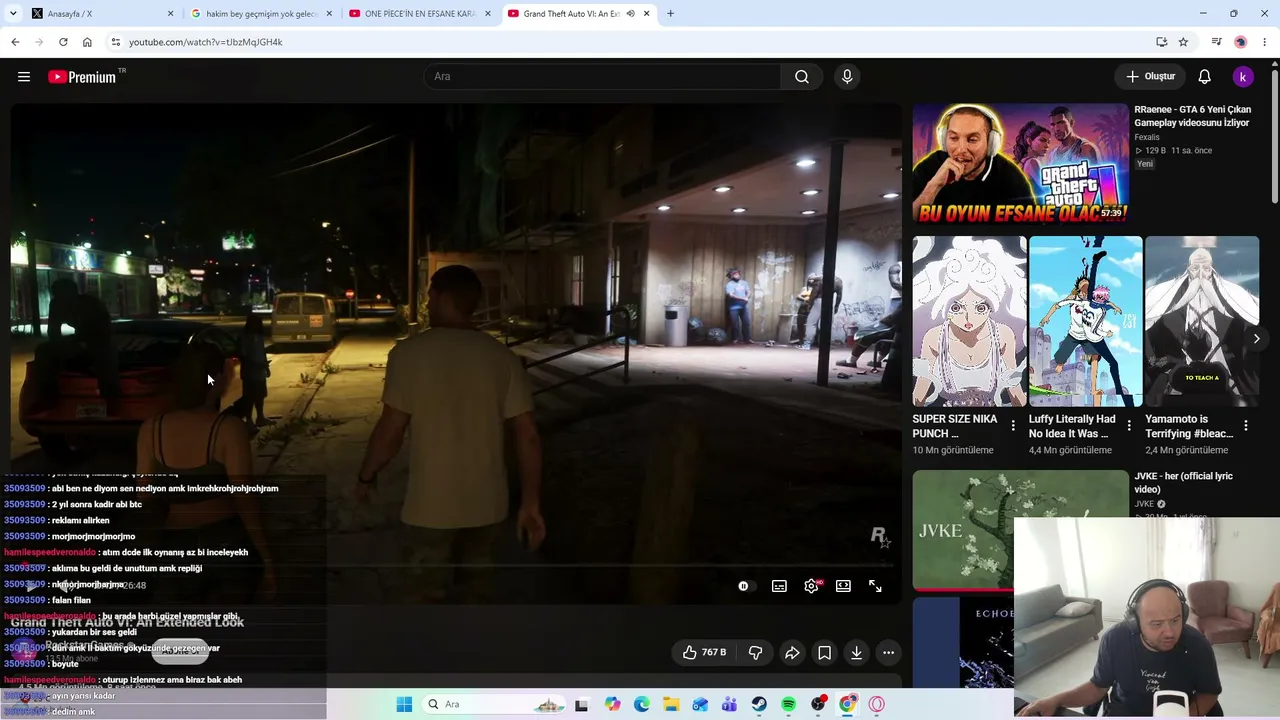Open Microsoft Edge from the taskbar
1280x720 pixels.
642,704
